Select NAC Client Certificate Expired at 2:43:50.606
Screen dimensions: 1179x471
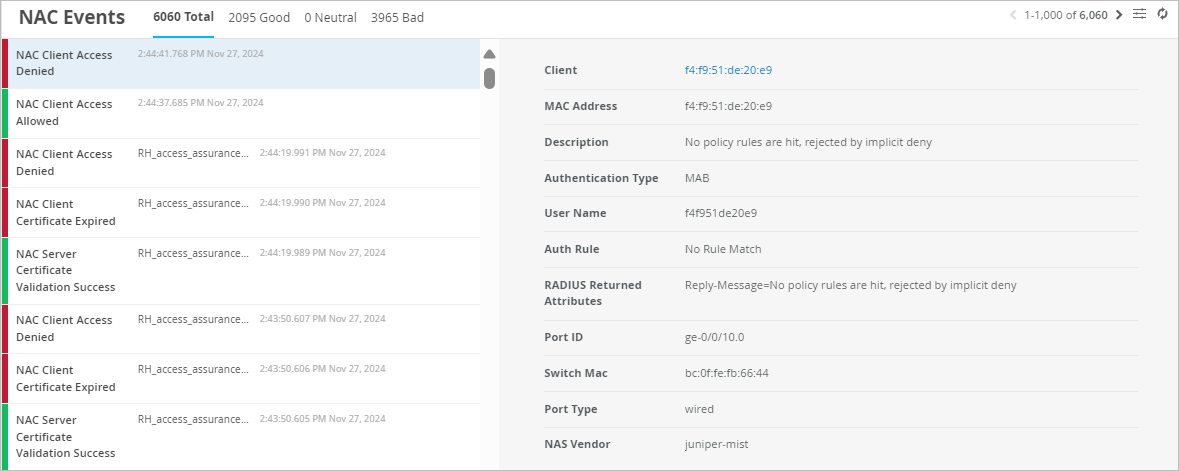pos(240,379)
